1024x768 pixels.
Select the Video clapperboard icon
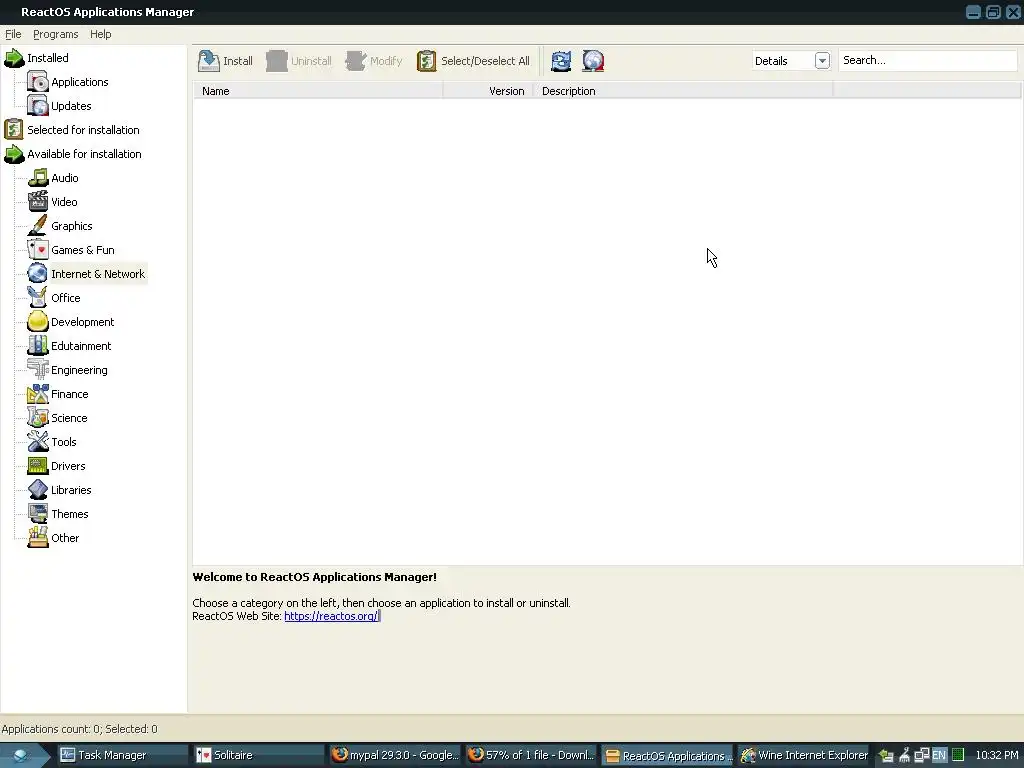pyautogui.click(x=38, y=202)
